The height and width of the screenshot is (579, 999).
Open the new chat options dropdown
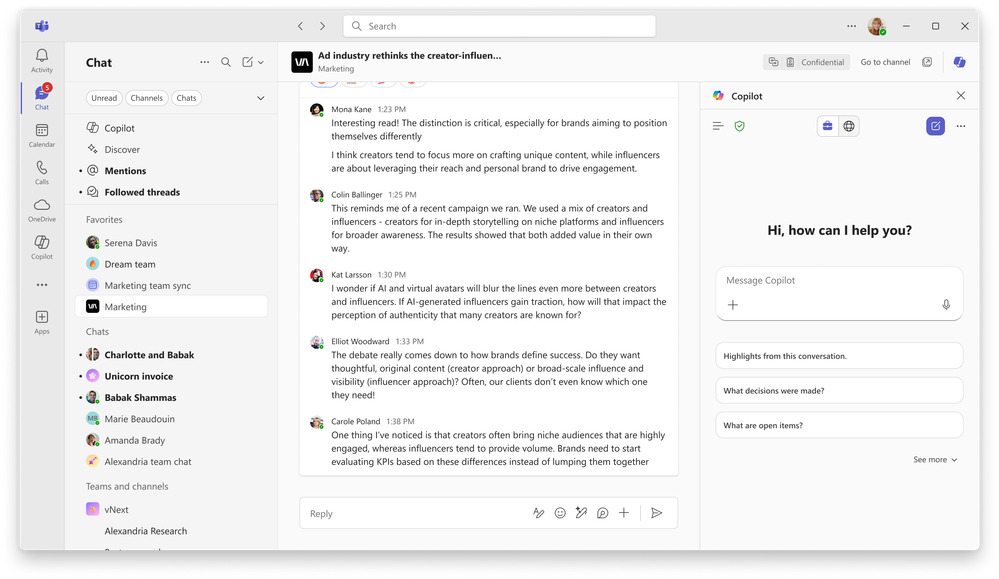(261, 62)
